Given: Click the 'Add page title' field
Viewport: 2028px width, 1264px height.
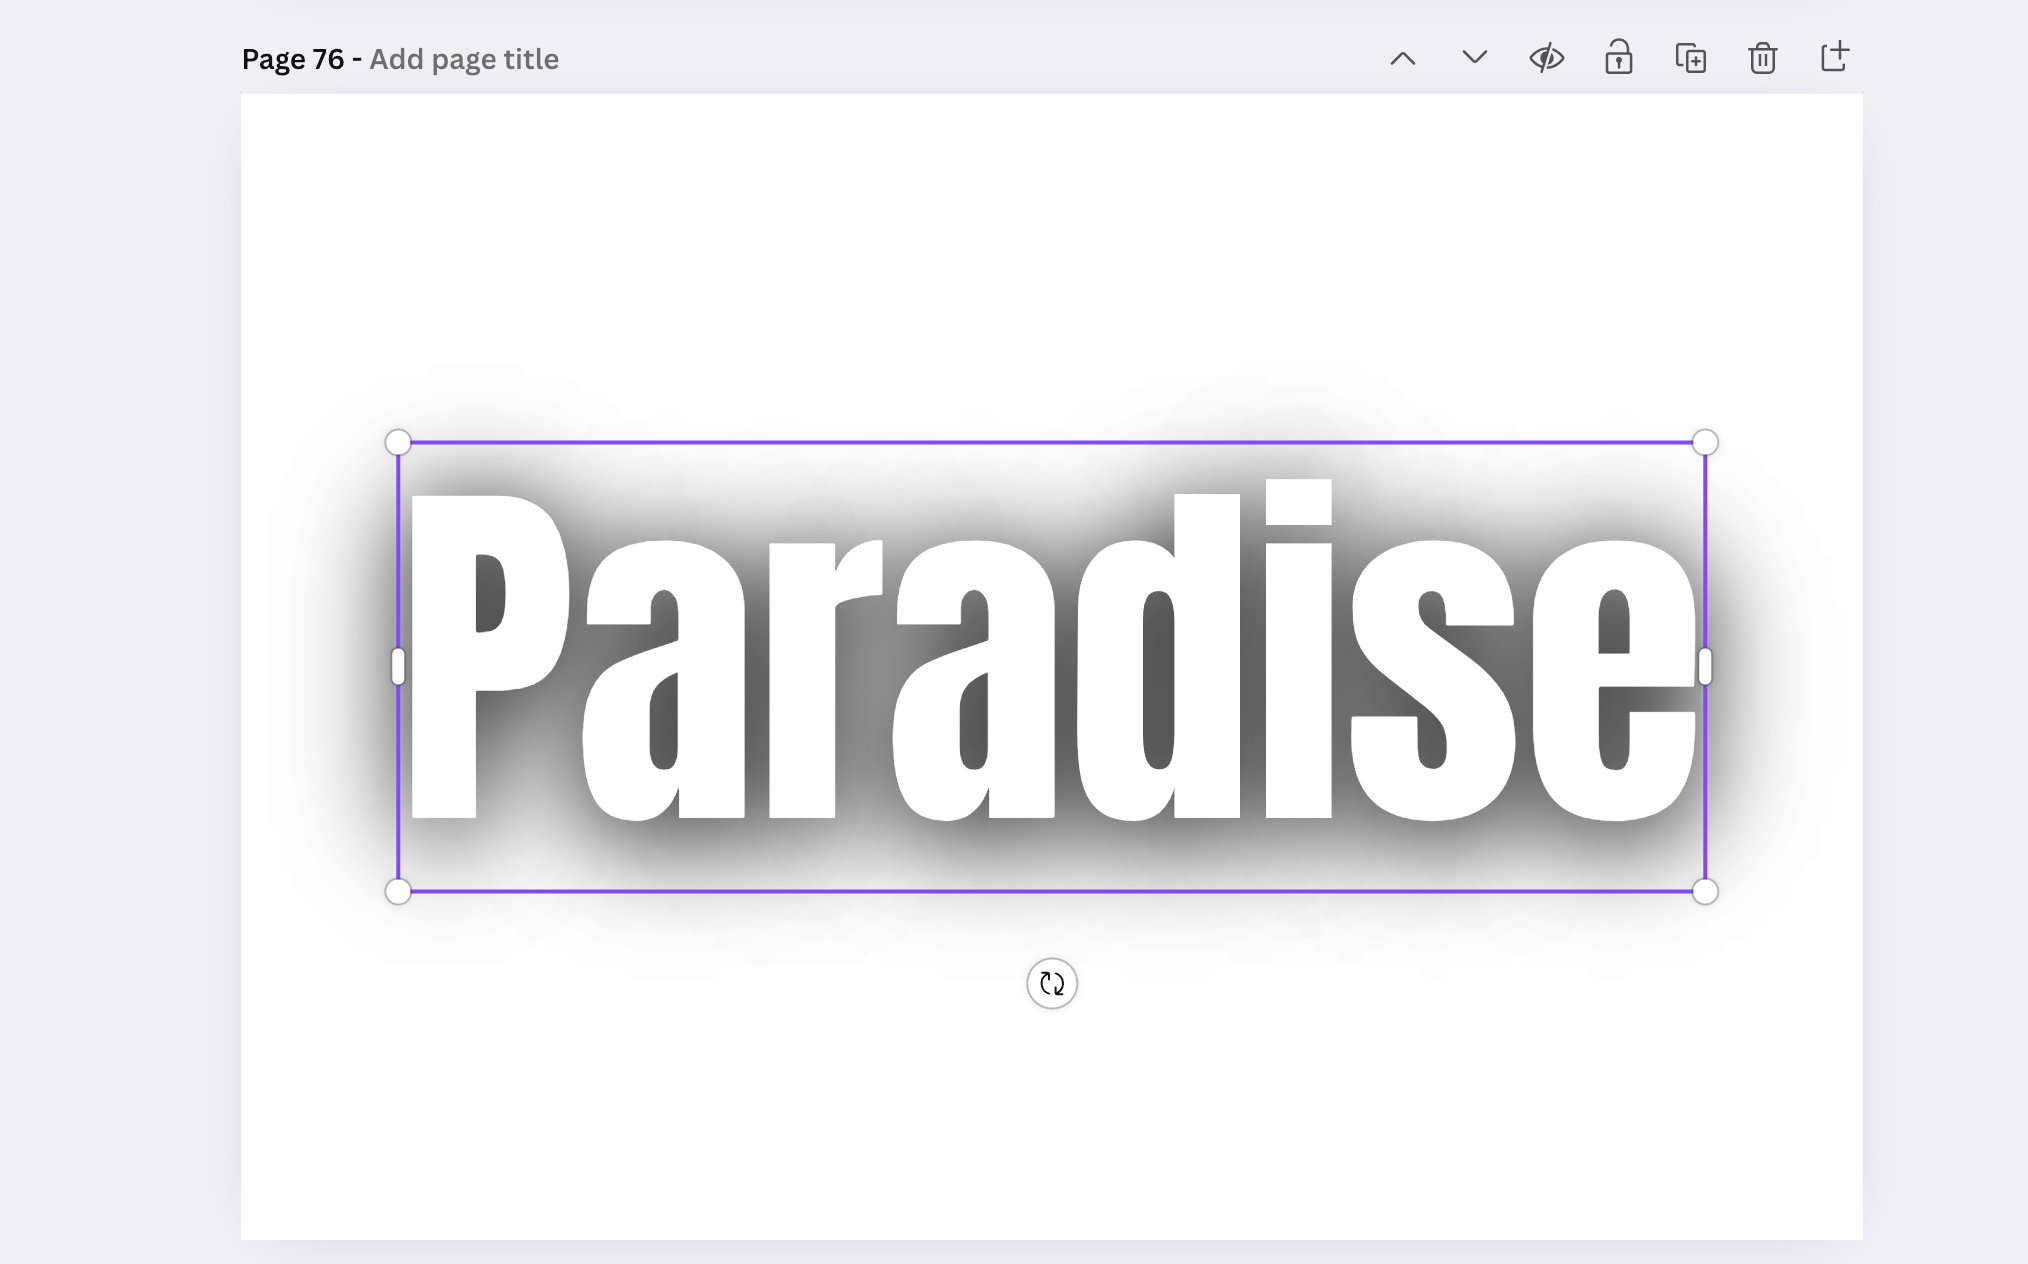Looking at the screenshot, I should pyautogui.click(x=464, y=59).
